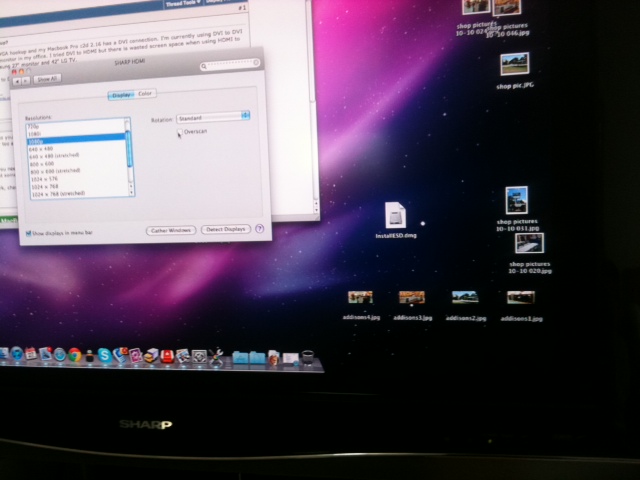Open the Transmit truck icon in dock
The image size is (640, 480).
point(151,356)
